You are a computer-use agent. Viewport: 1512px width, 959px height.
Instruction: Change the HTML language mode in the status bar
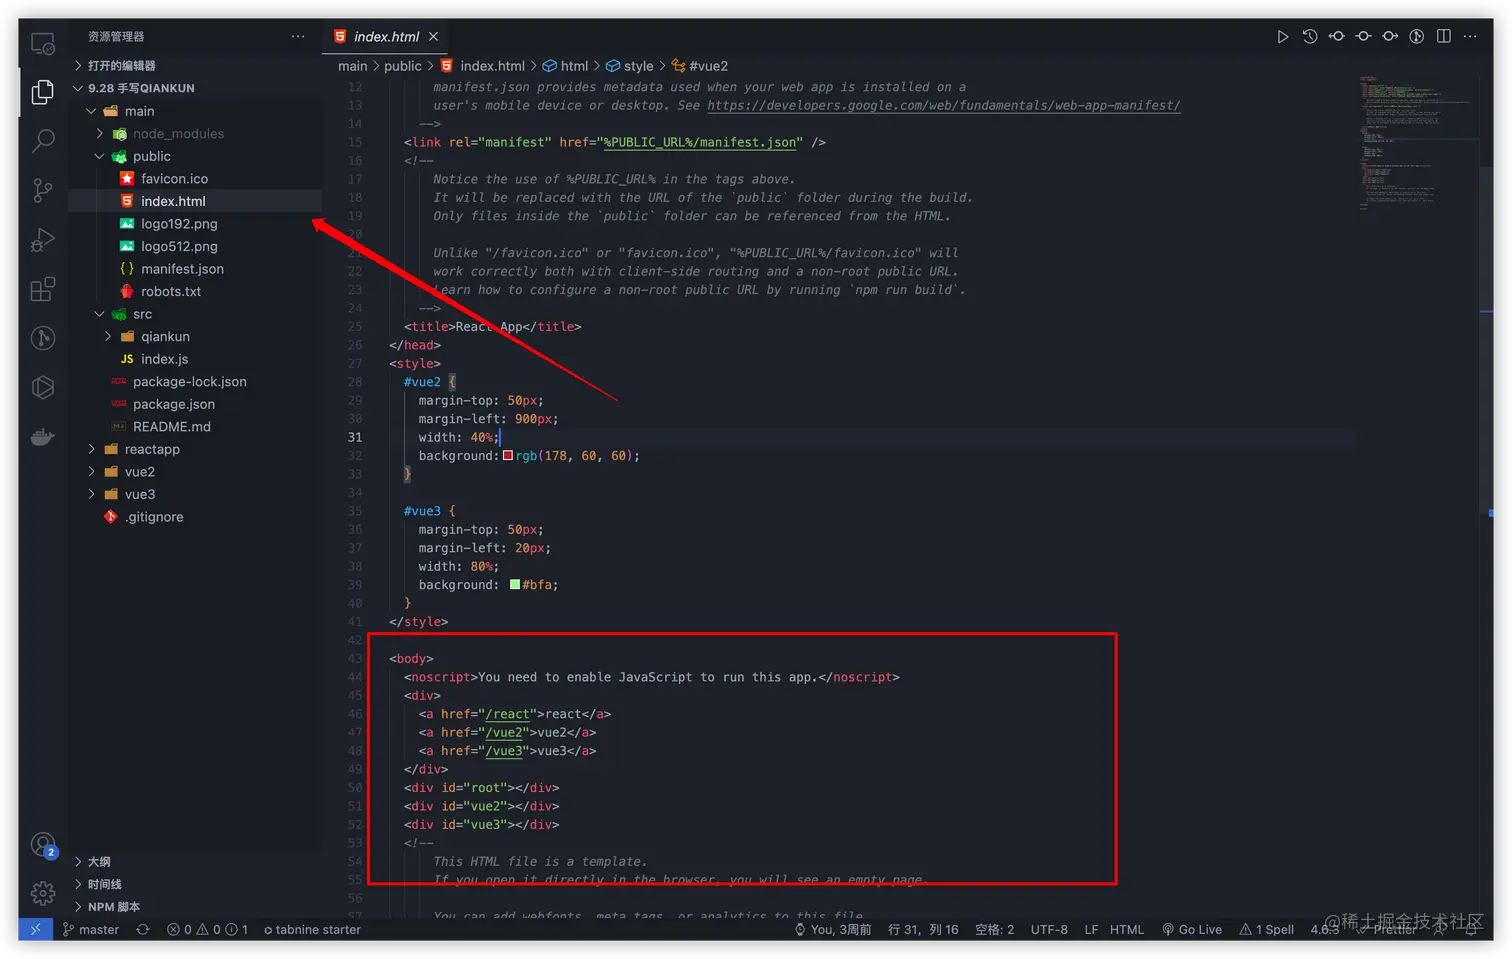tap(1127, 929)
